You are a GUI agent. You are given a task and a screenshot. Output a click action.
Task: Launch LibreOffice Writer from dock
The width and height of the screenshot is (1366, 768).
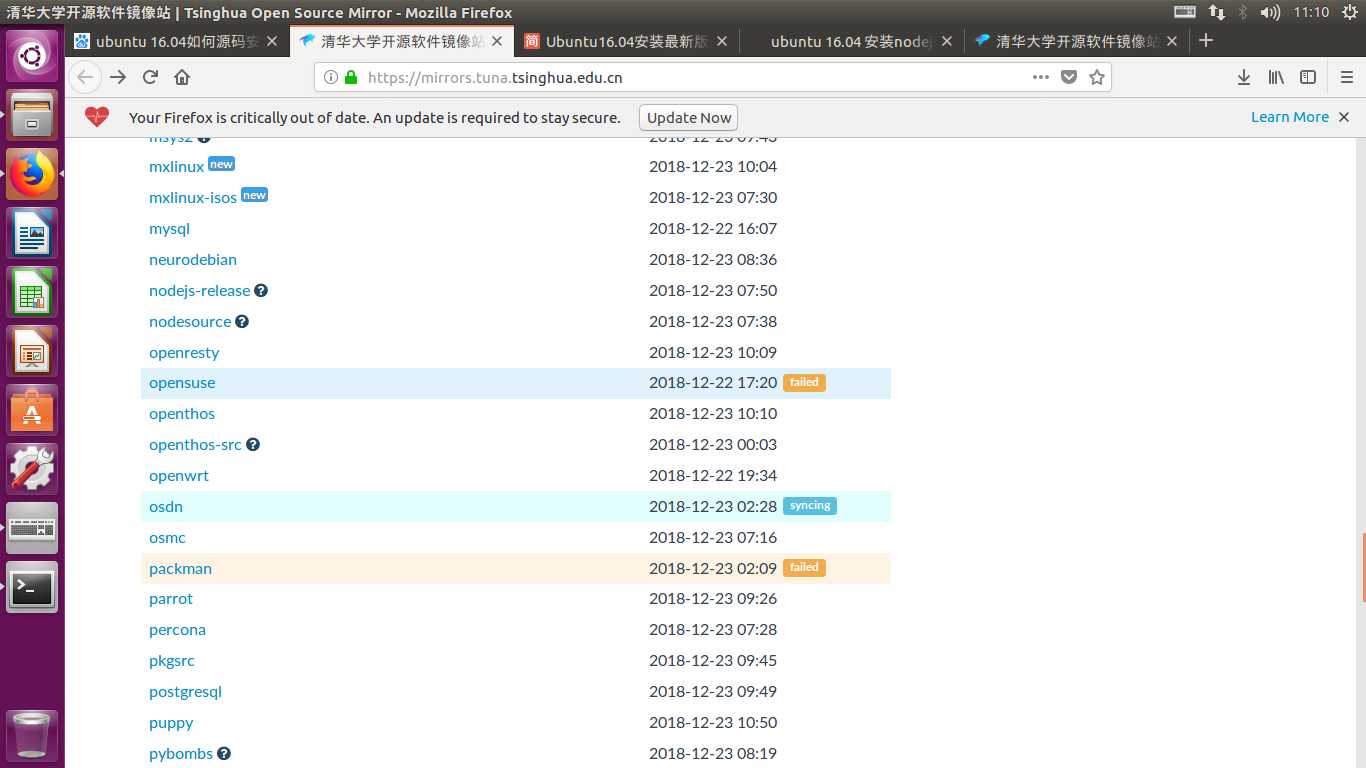pos(33,232)
